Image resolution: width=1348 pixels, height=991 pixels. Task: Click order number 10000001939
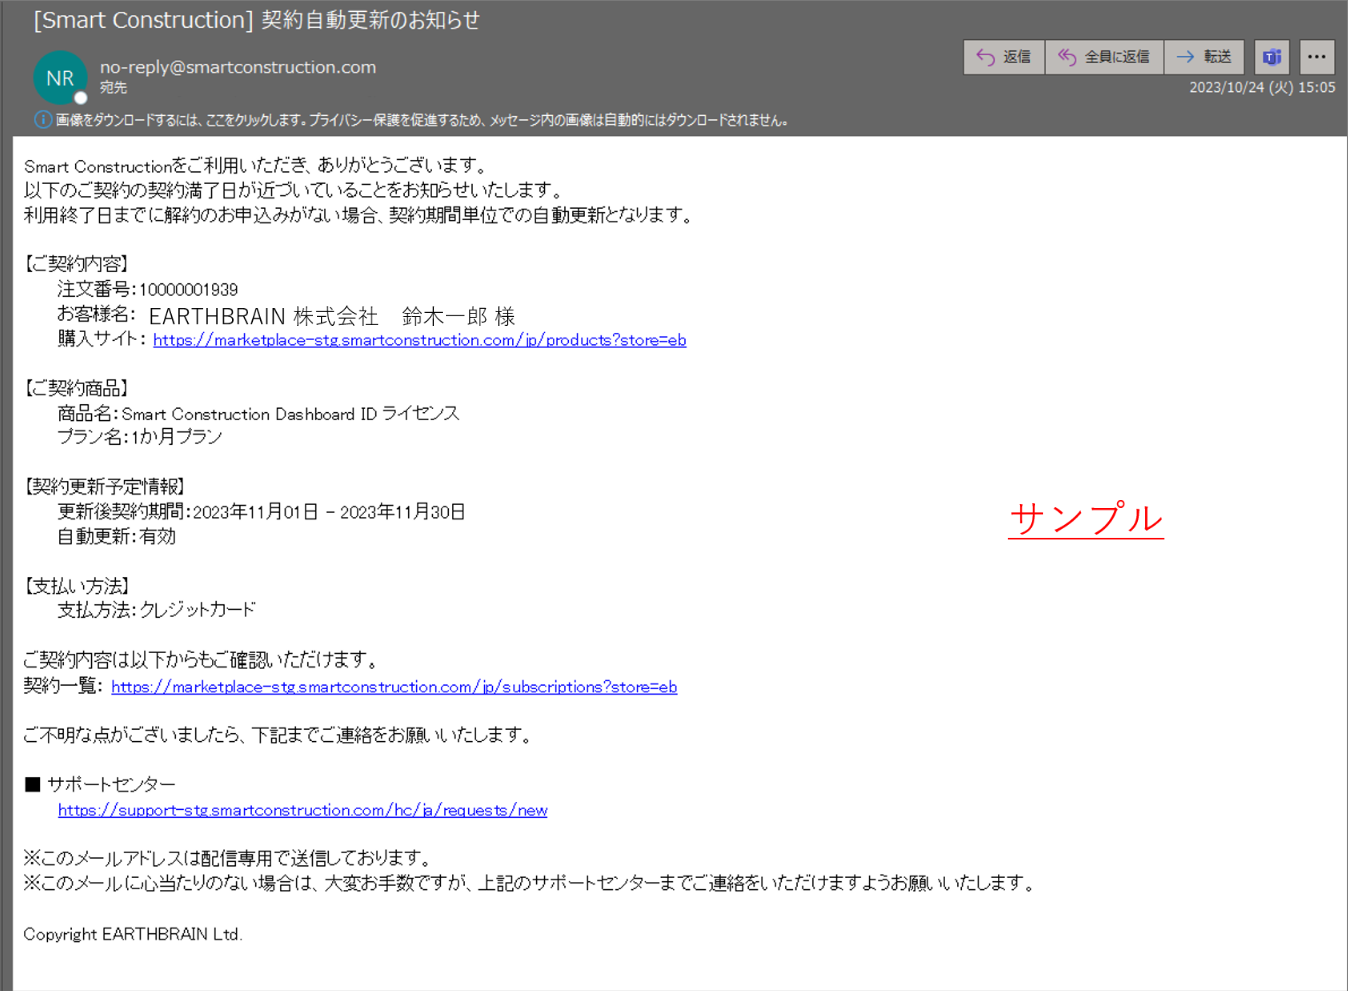[188, 290]
